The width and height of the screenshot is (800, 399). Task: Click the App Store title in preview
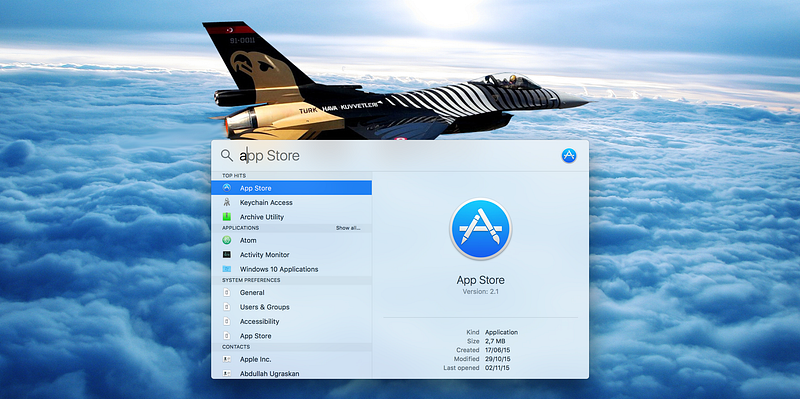[x=481, y=280]
